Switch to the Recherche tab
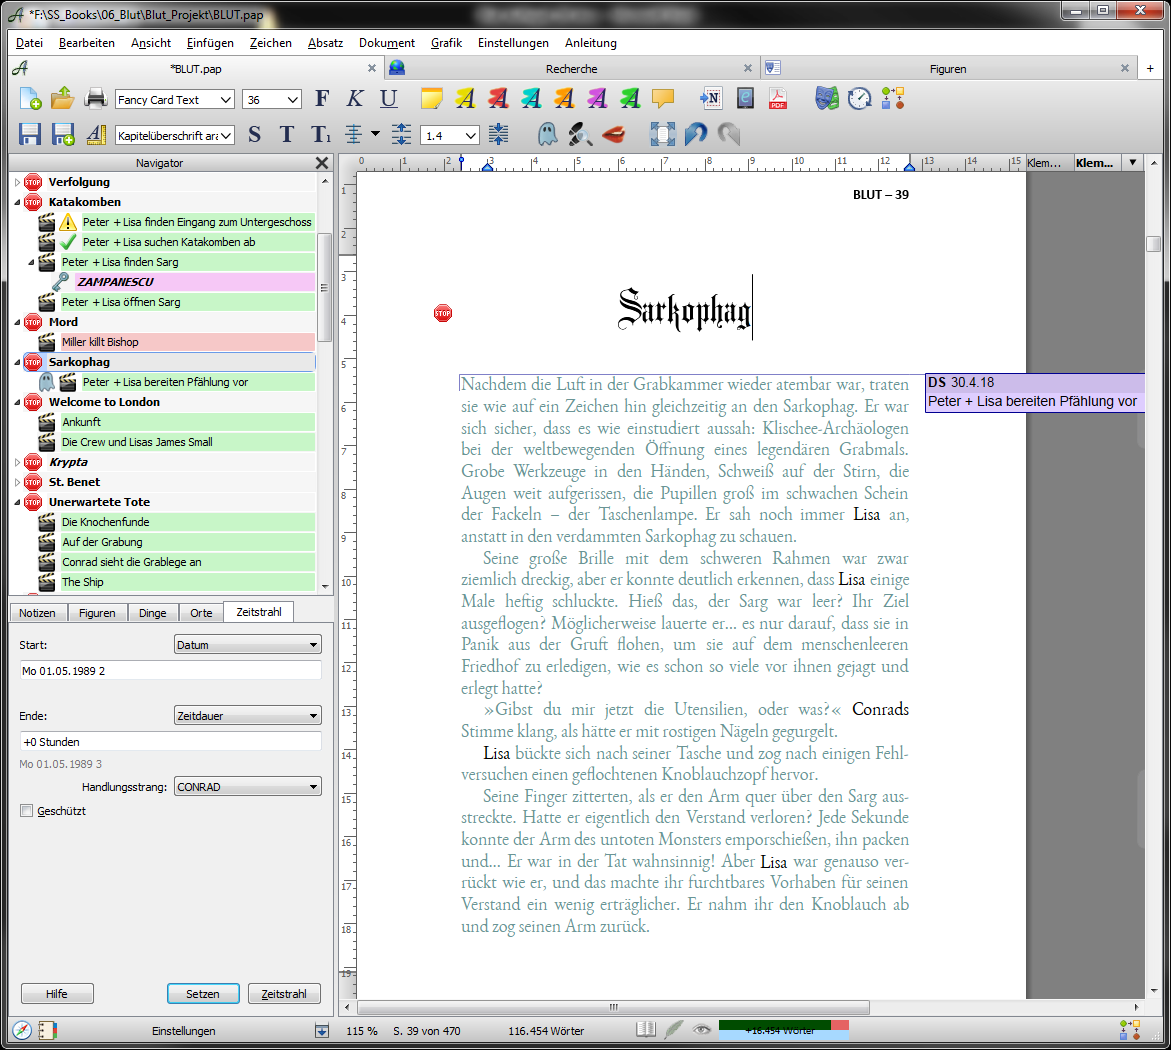The image size is (1171, 1050). [x=571, y=69]
